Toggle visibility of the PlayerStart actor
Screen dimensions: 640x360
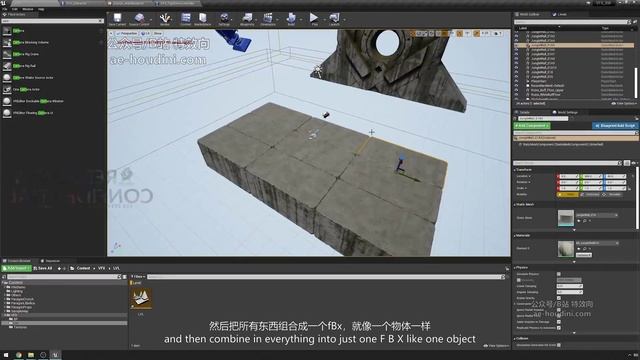tap(516, 81)
